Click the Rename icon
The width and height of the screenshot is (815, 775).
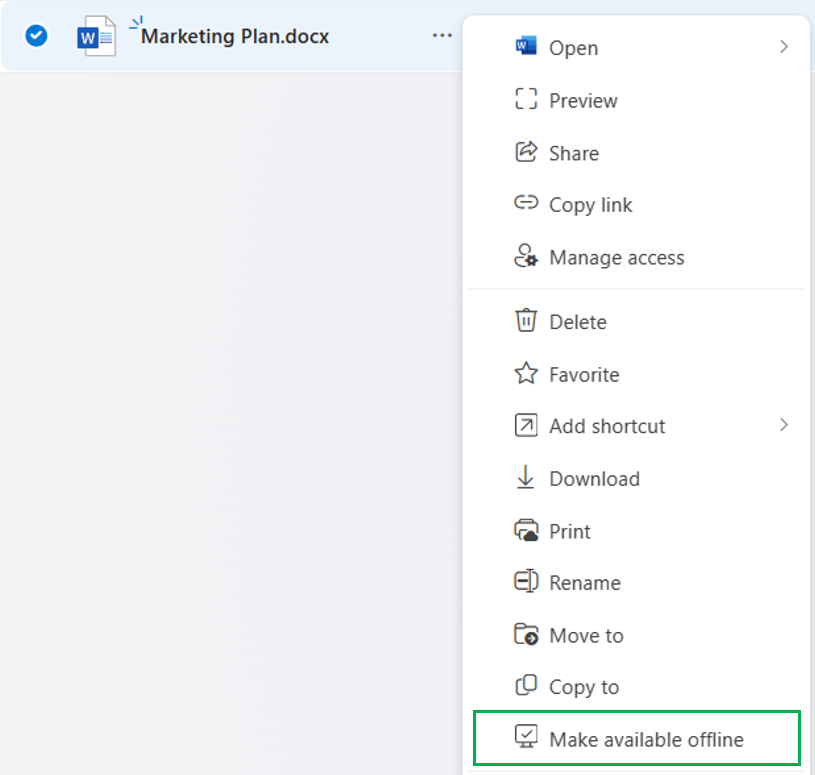(x=526, y=582)
